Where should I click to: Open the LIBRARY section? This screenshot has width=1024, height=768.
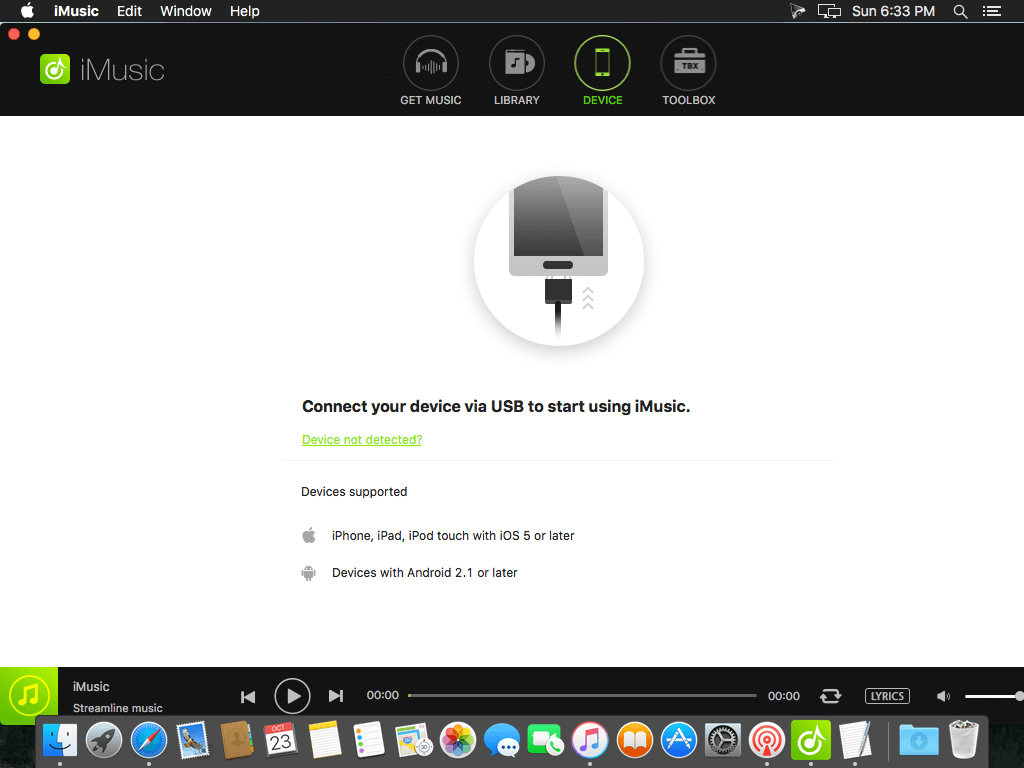point(516,62)
